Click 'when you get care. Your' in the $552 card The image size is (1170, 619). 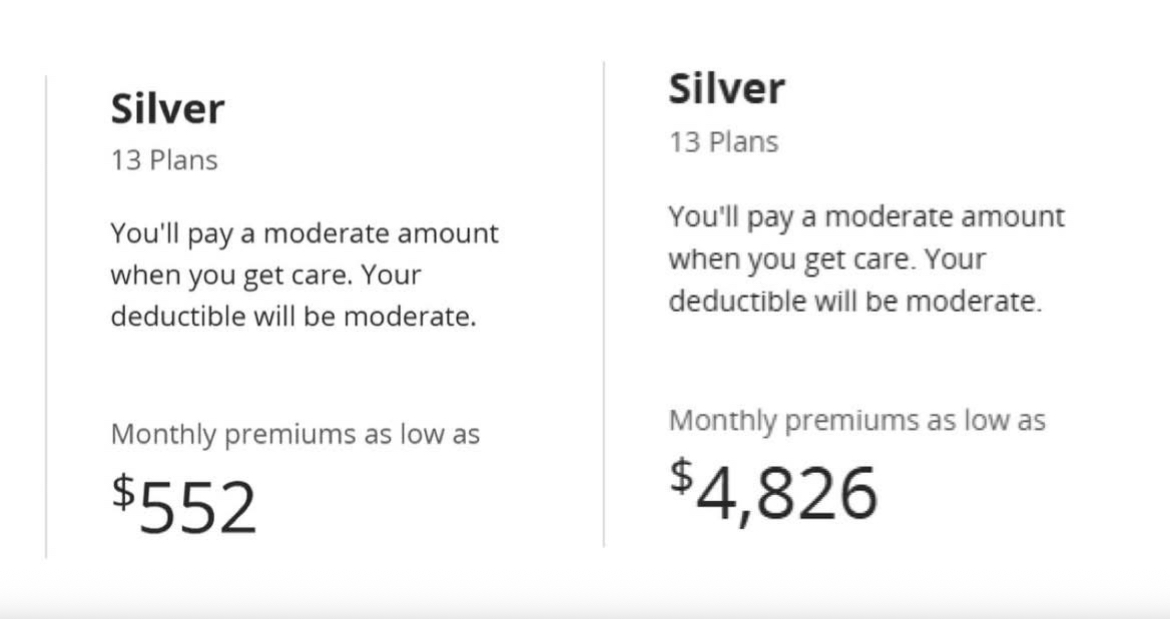pos(266,275)
